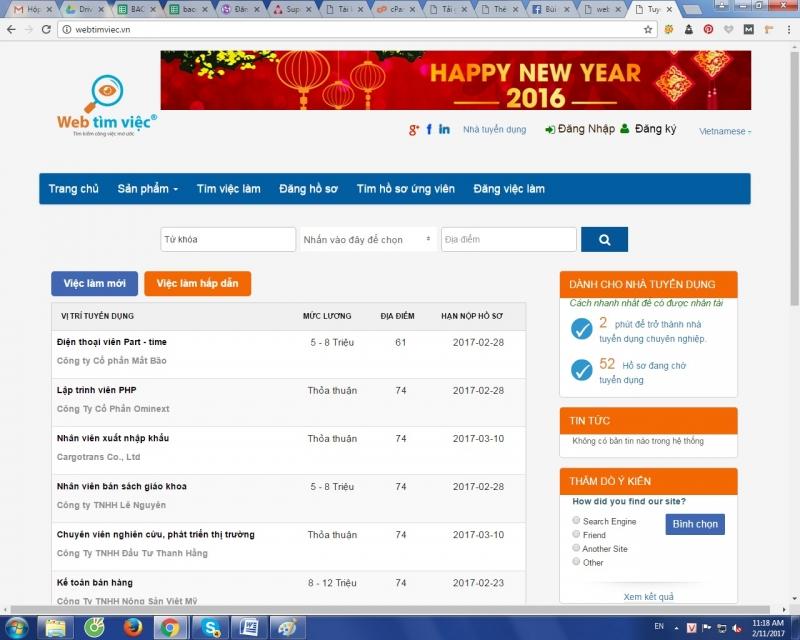
Task: Expand the Sản phẩm dropdown menu
Action: pyautogui.click(x=147, y=189)
